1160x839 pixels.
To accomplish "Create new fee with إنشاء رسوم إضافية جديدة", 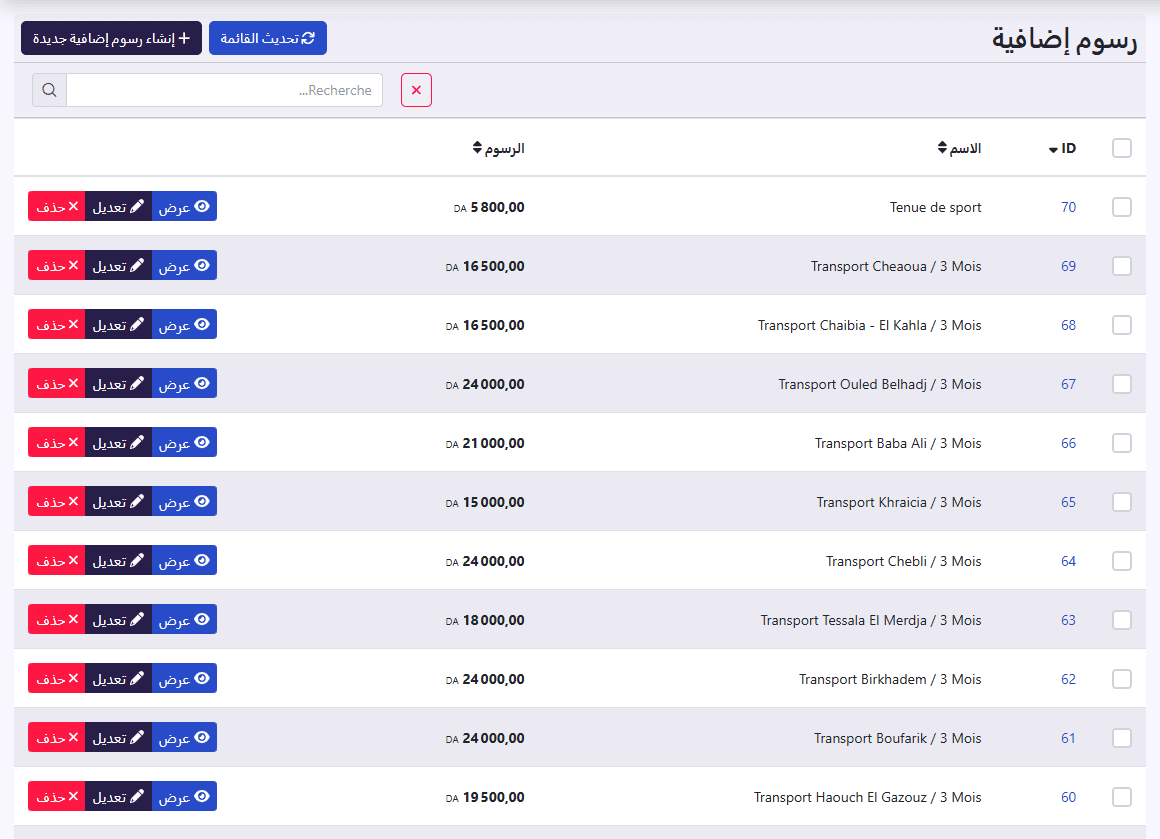I will coord(111,38).
